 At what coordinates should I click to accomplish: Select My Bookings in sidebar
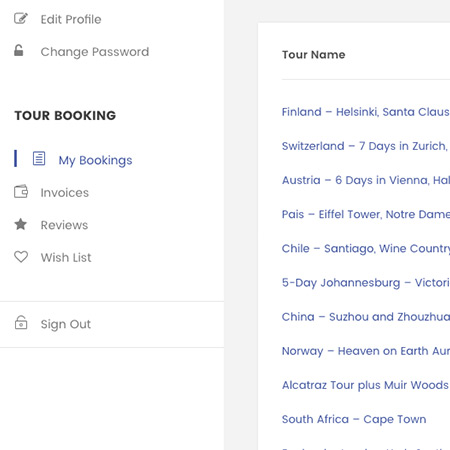click(95, 160)
